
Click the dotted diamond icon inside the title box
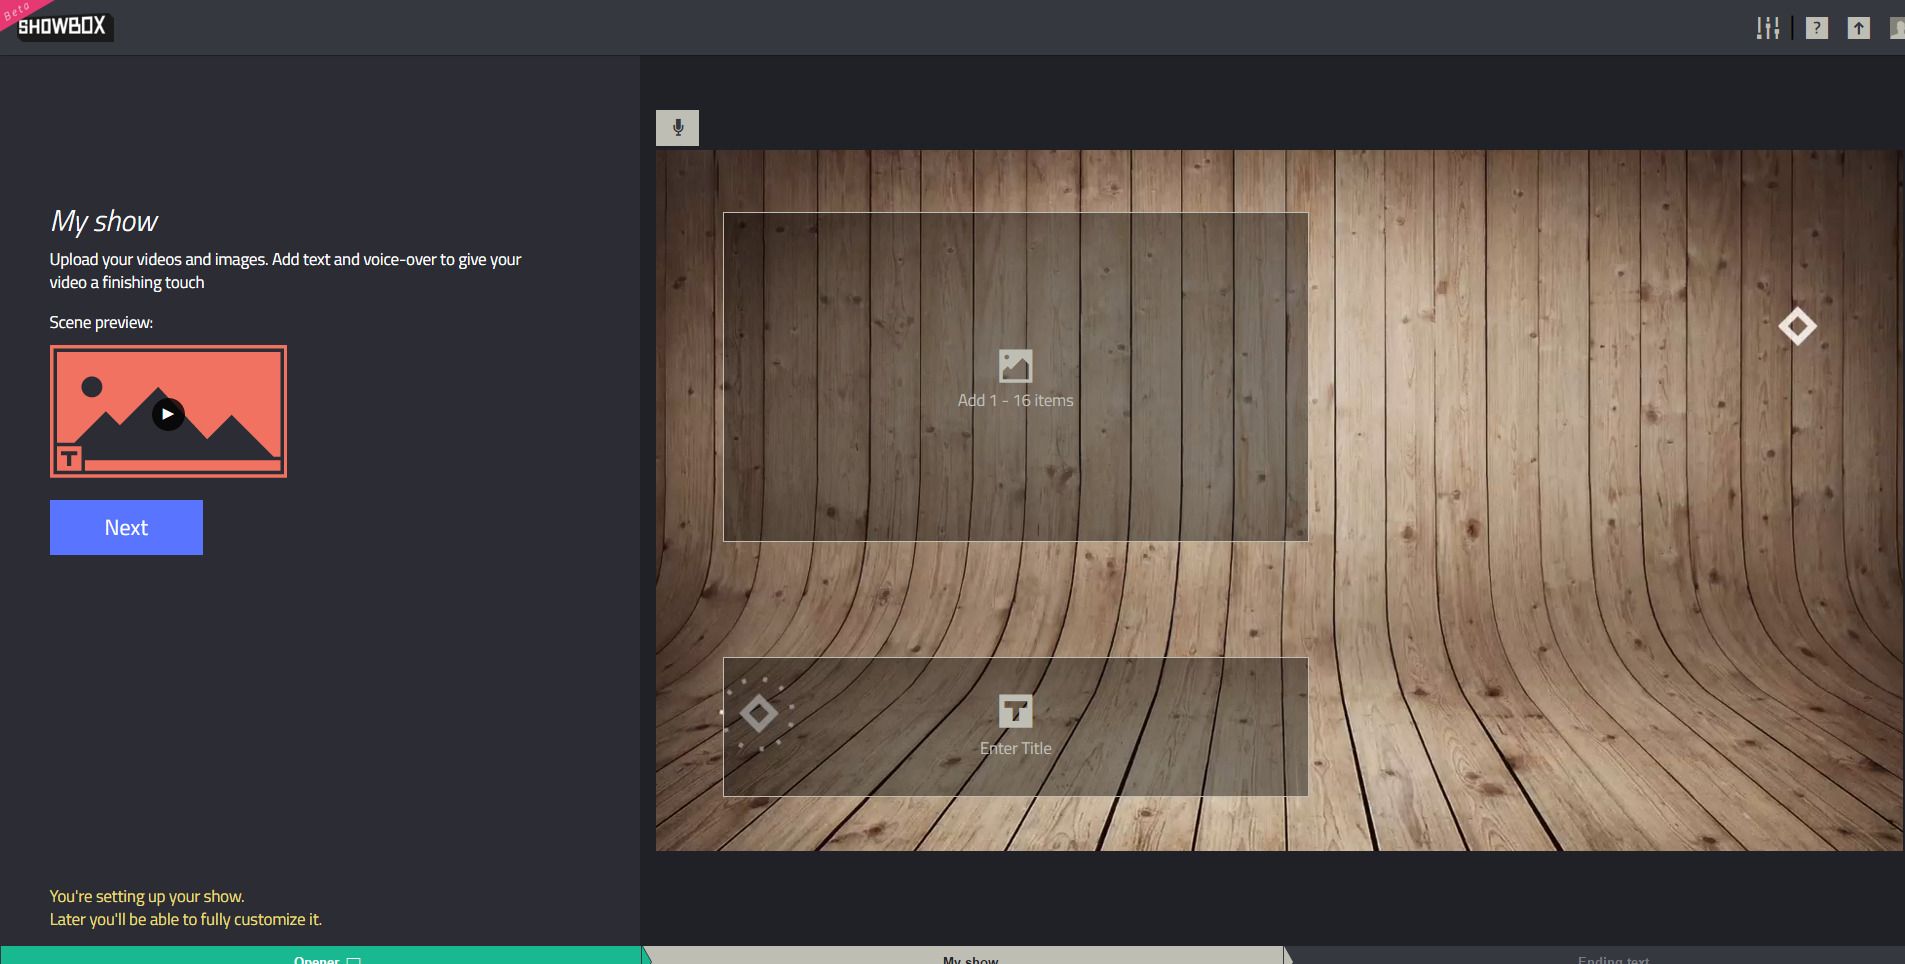tap(759, 712)
